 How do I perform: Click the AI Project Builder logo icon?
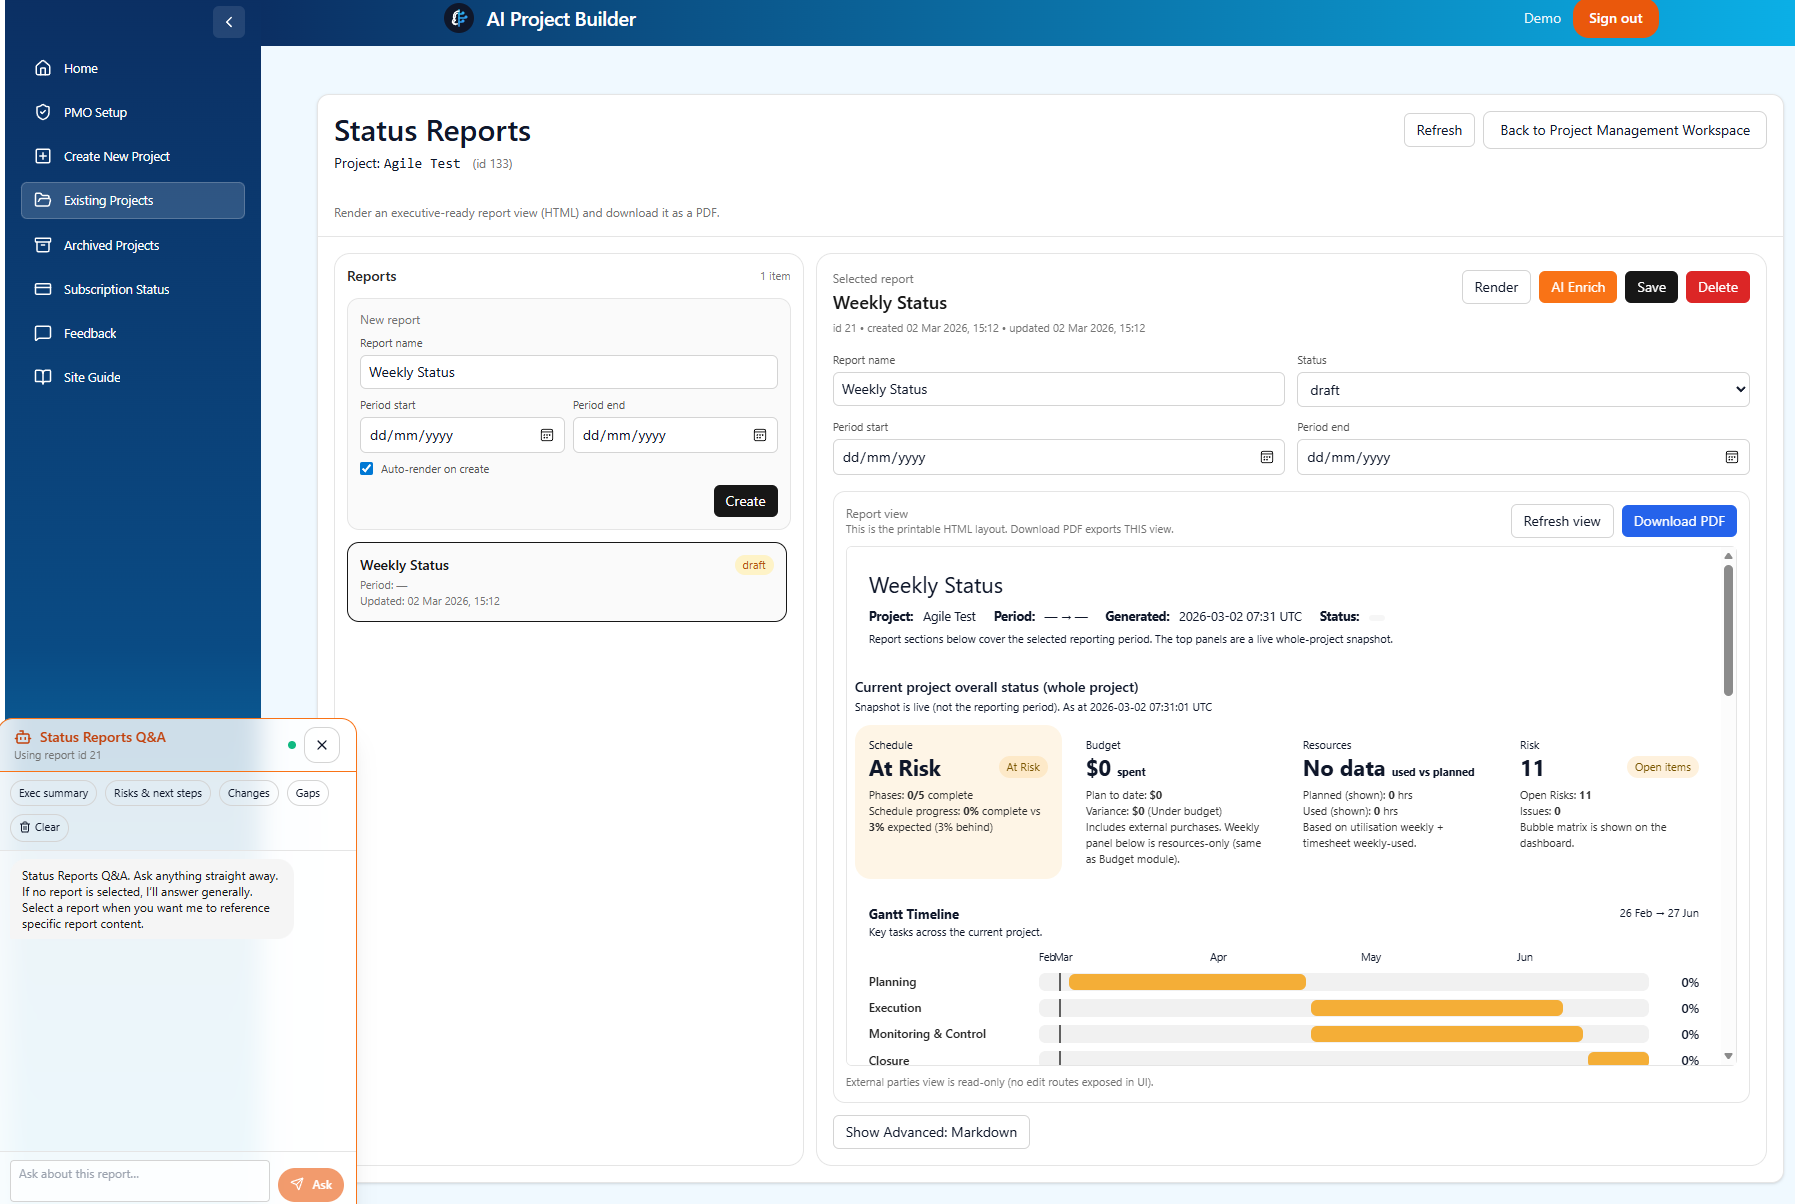459,18
